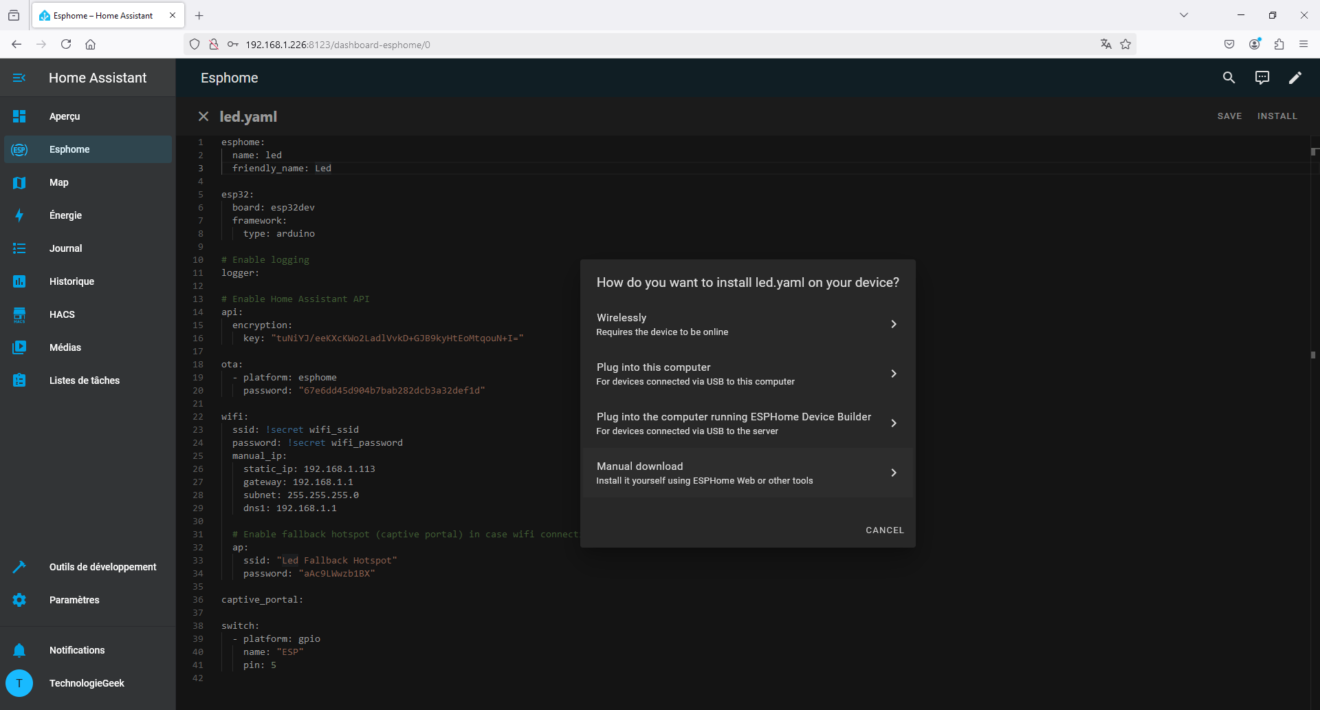Save the led.yaml configuration
Viewport: 1320px width, 710px height.
point(1229,115)
